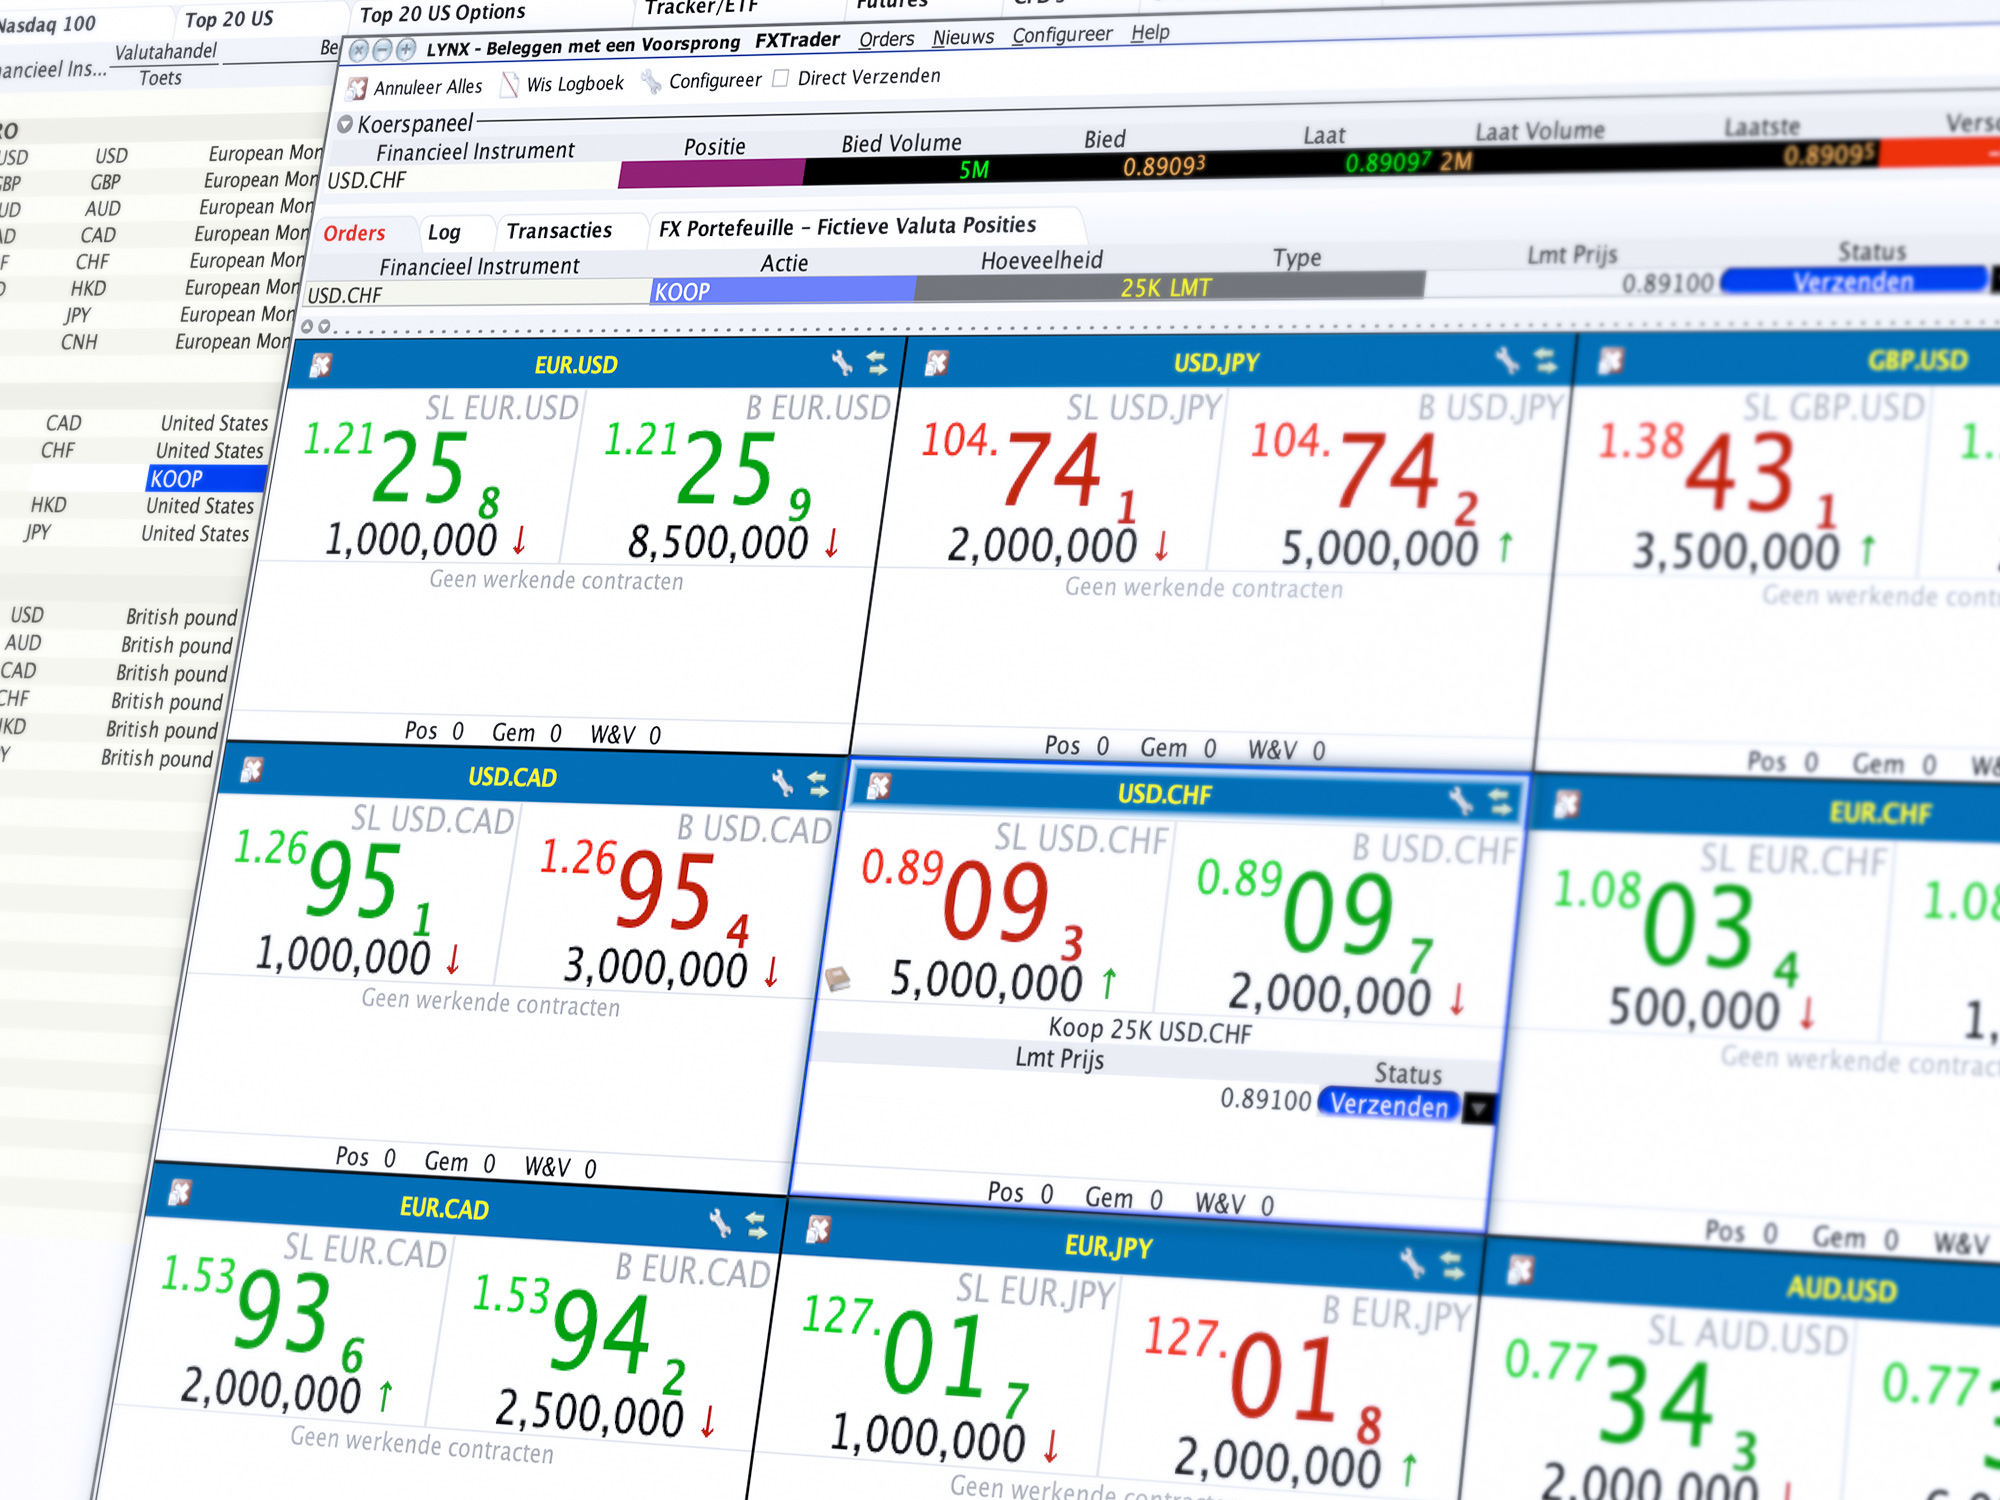2000x1500 pixels.
Task: Click 0.89100 limit price in Orders row
Action: 1668,284
